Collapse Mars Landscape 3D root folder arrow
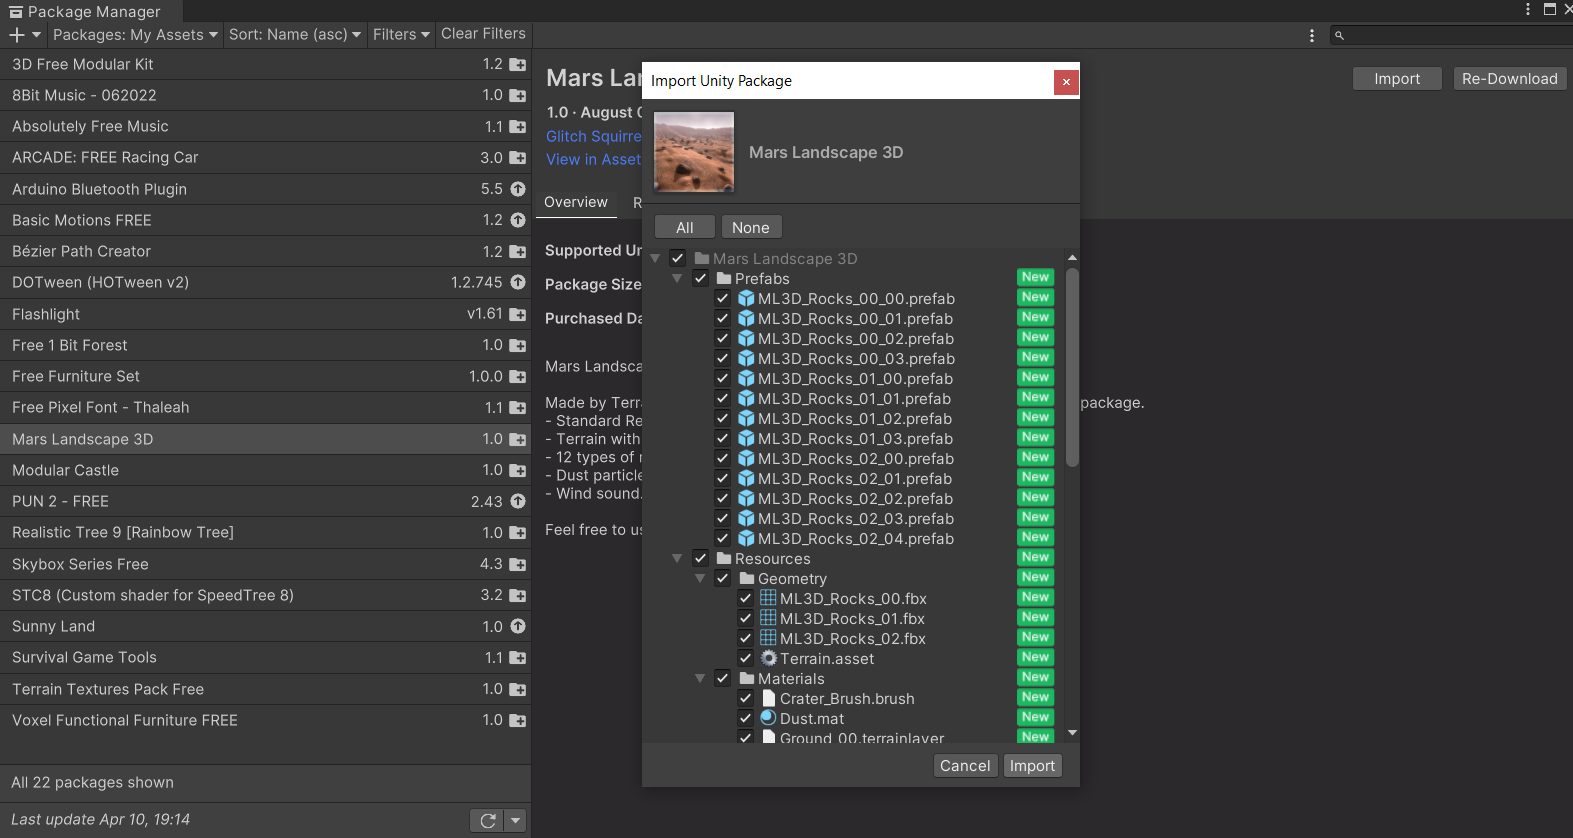The image size is (1573, 838). coord(656,258)
